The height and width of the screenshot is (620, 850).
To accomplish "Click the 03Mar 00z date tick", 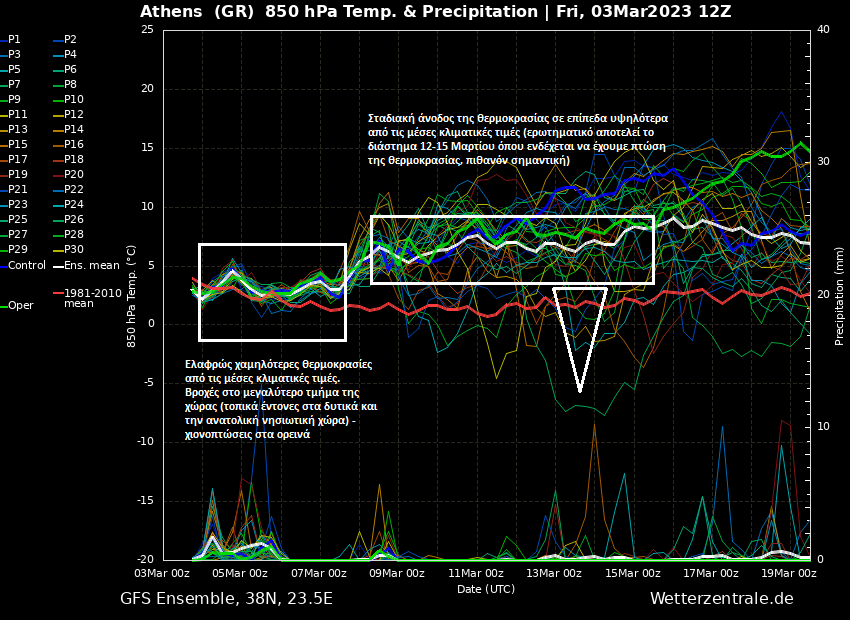I will [x=163, y=573].
